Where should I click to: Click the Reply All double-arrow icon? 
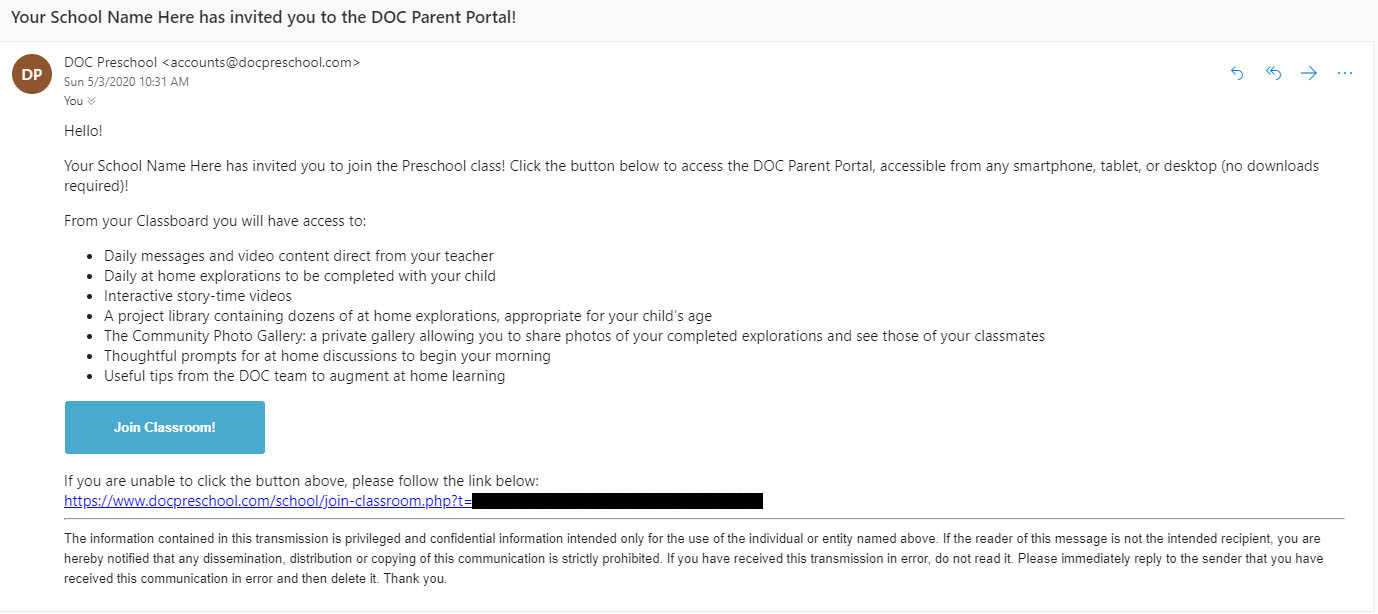click(x=1273, y=73)
